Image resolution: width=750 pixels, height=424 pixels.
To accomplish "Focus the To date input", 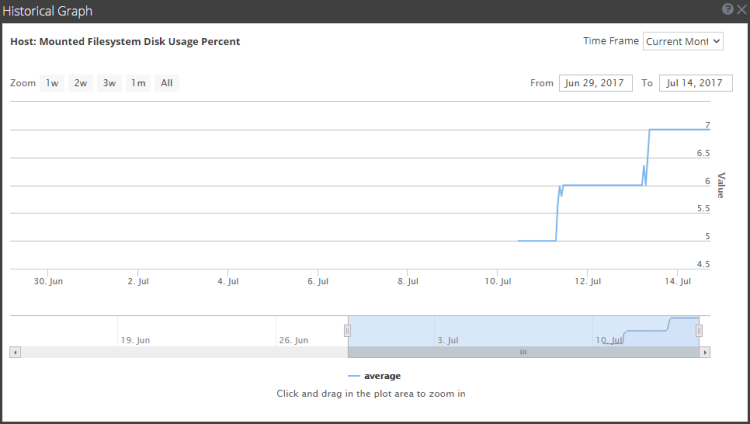I will 696,83.
